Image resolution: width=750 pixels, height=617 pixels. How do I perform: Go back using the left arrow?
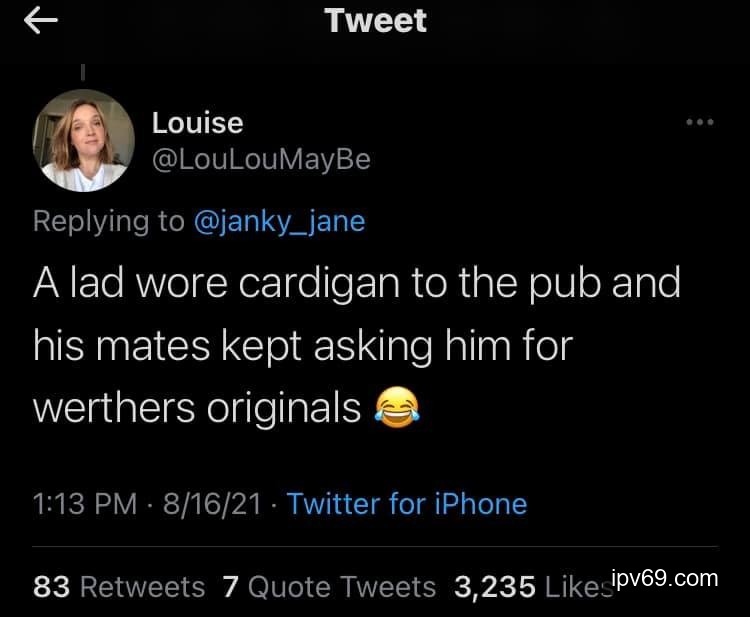coord(40,23)
